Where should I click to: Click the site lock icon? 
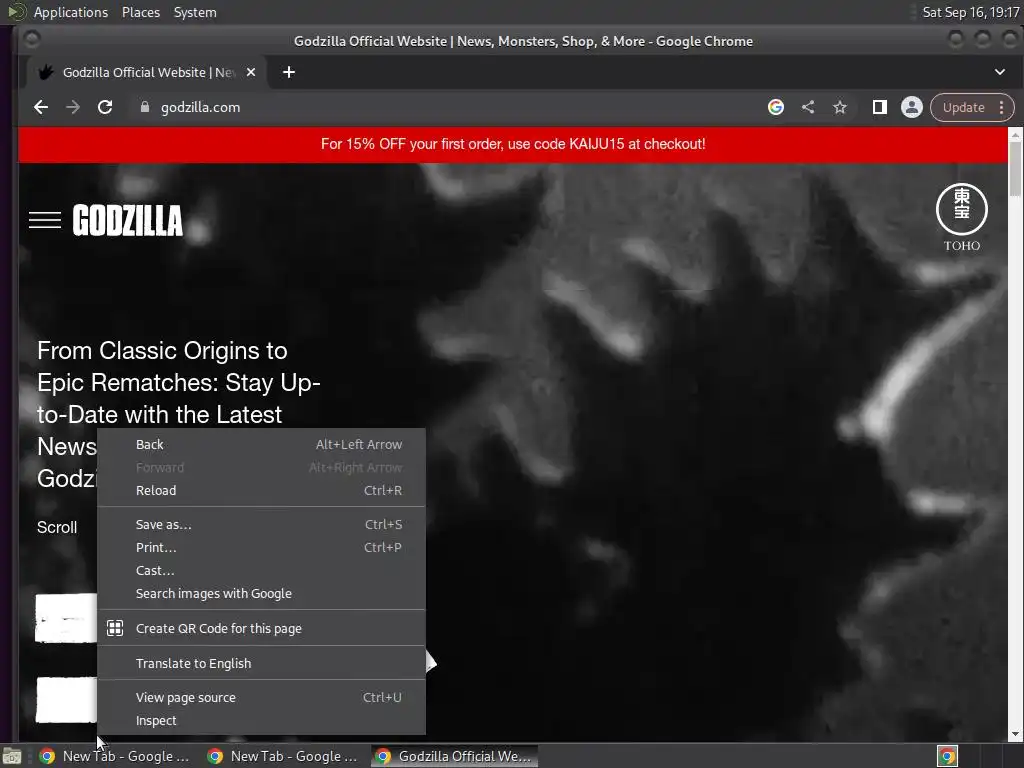coord(145,107)
